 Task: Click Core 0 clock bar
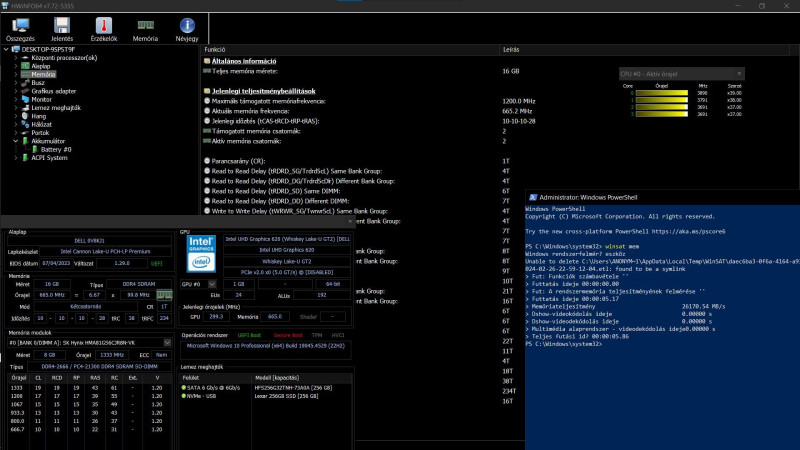(x=662, y=93)
